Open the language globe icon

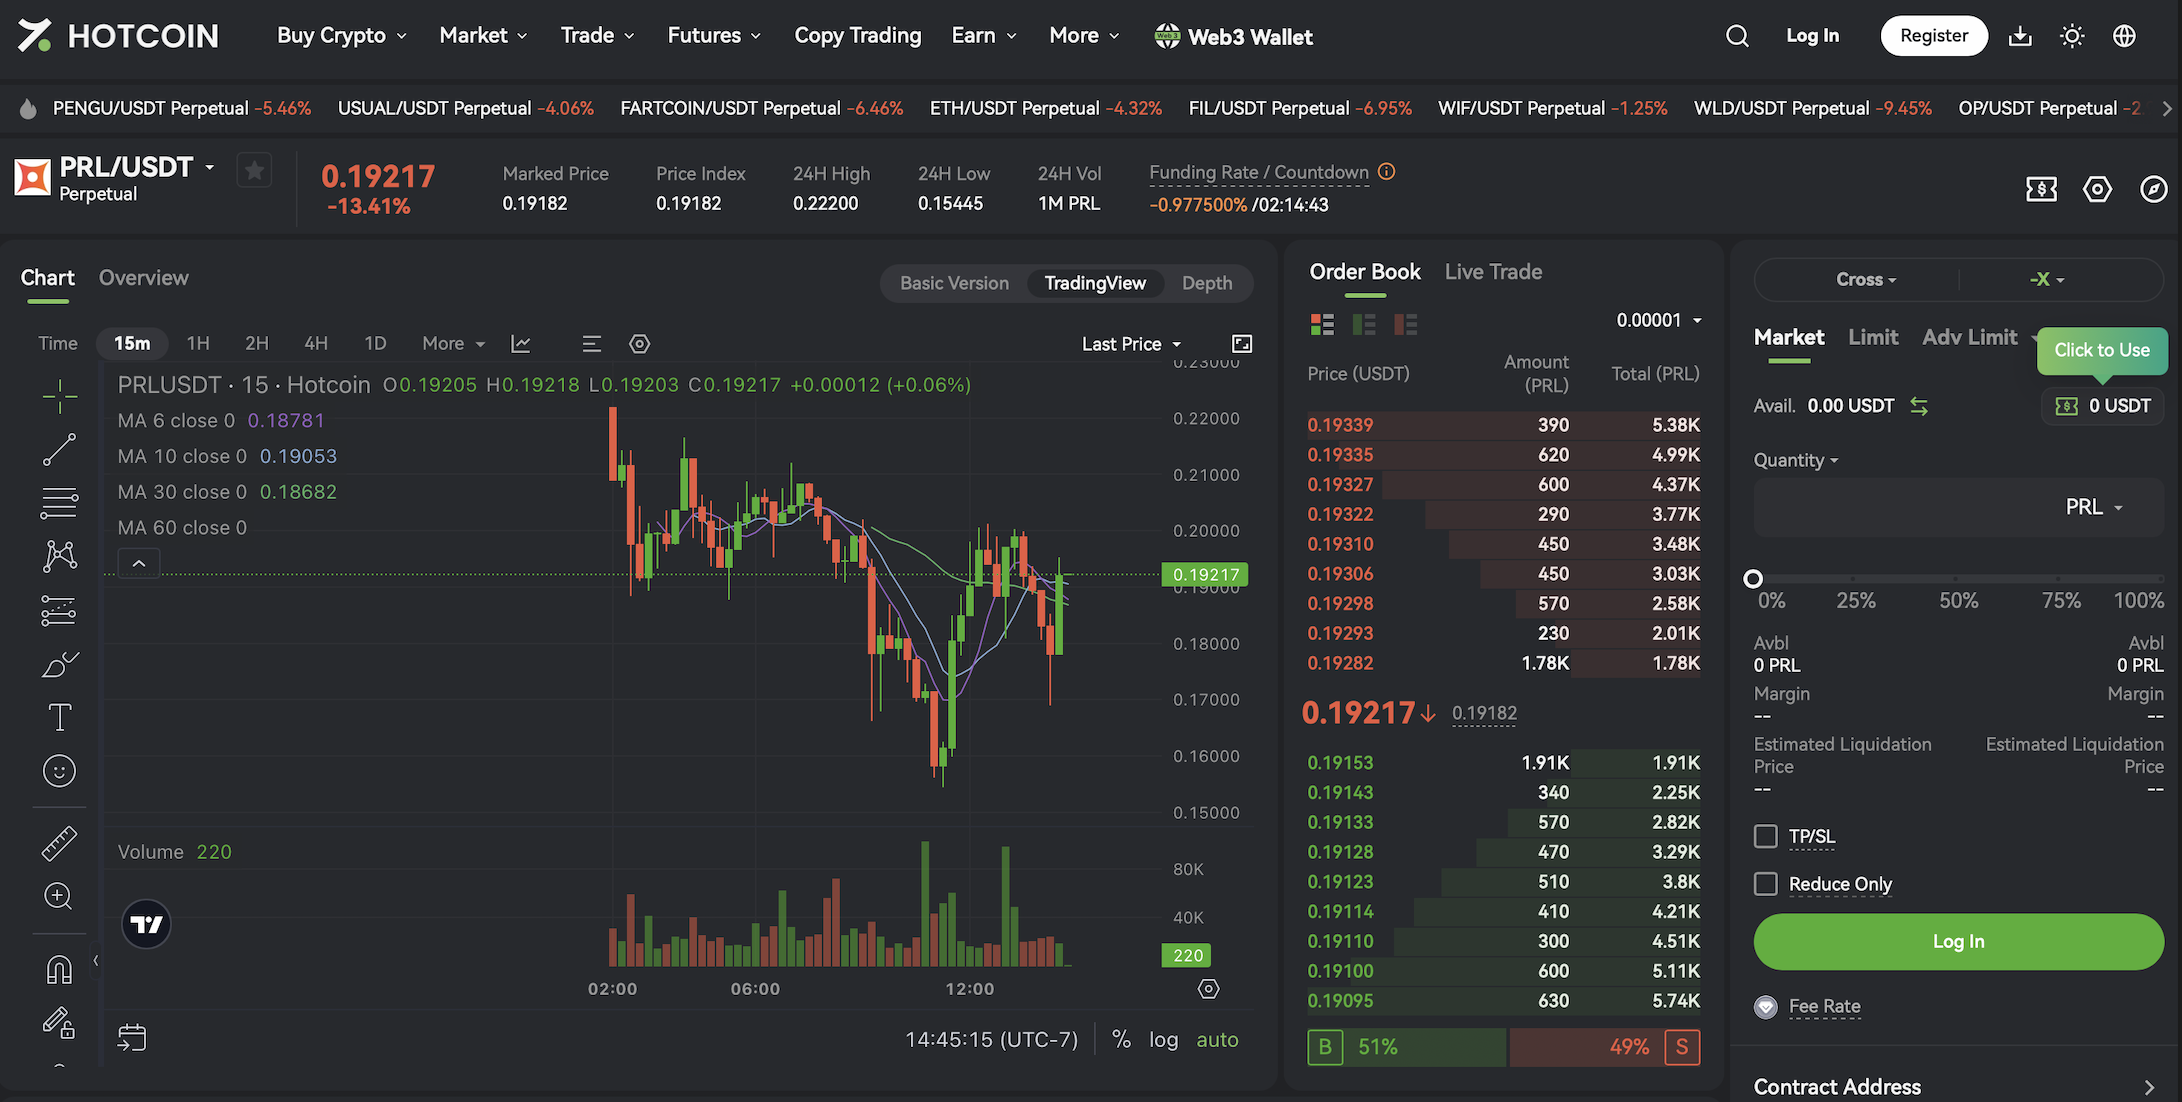coord(2124,36)
